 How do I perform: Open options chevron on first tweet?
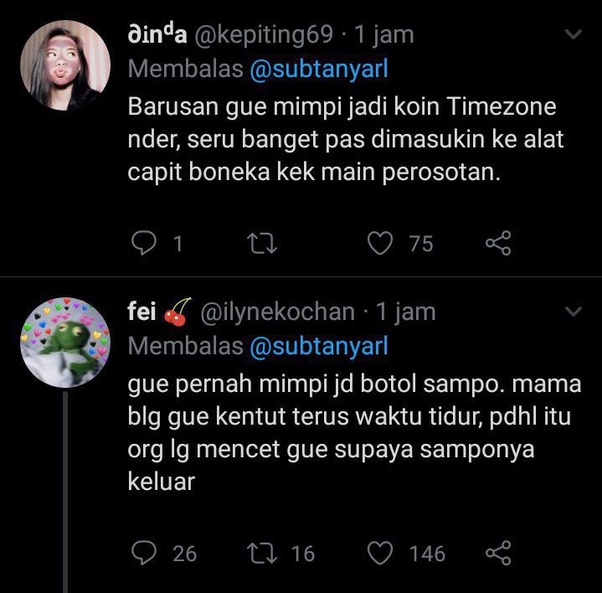[574, 35]
